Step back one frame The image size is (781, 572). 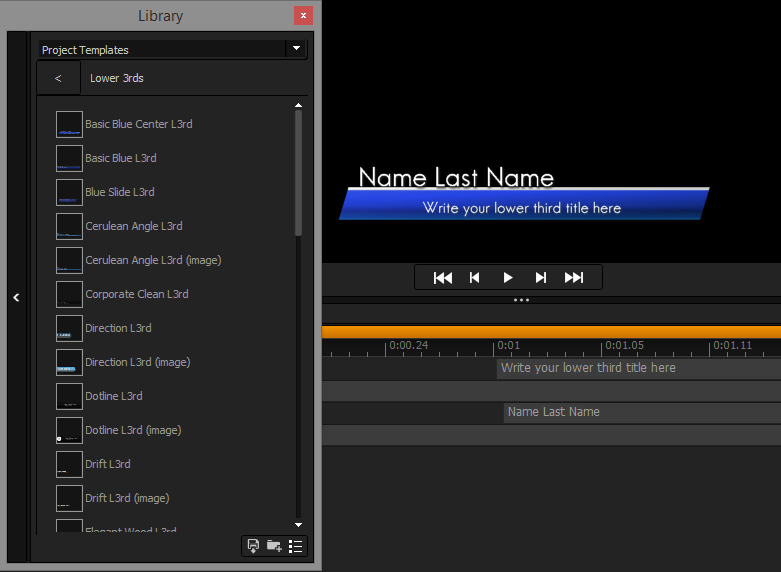tap(475, 277)
